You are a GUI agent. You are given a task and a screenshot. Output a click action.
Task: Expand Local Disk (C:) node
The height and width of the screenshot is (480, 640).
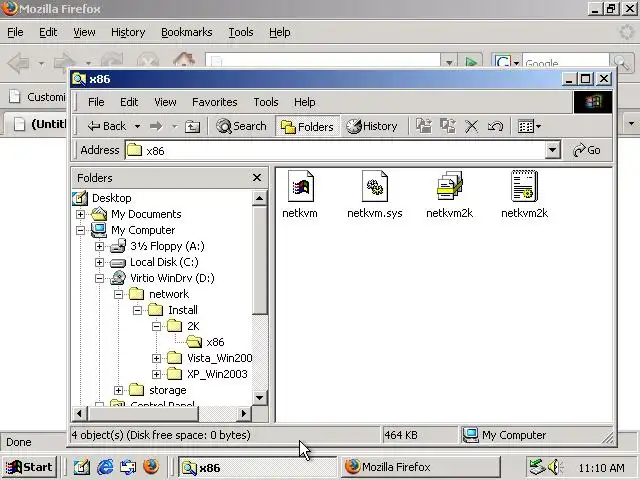pyautogui.click(x=99, y=262)
